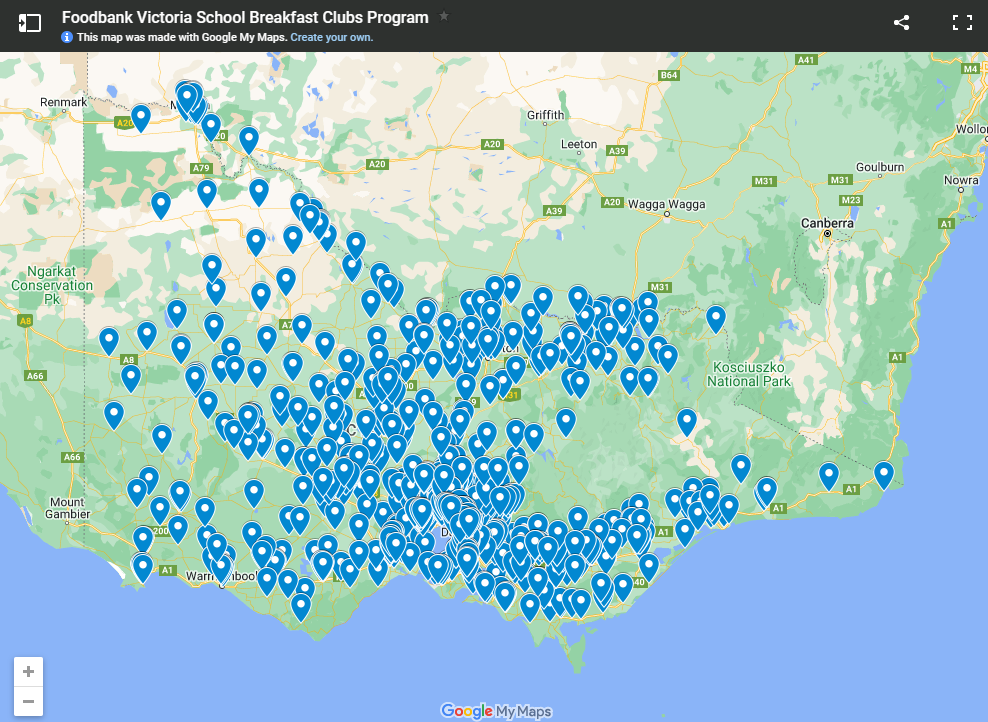Click the B64 road shield
Viewport: 988px width, 722px height.
tap(669, 75)
